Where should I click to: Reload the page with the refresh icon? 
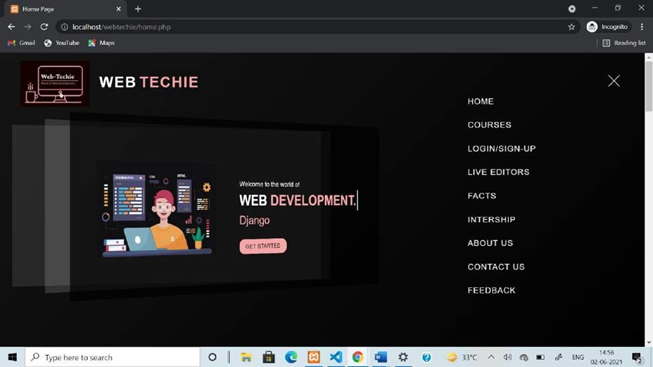click(x=44, y=27)
